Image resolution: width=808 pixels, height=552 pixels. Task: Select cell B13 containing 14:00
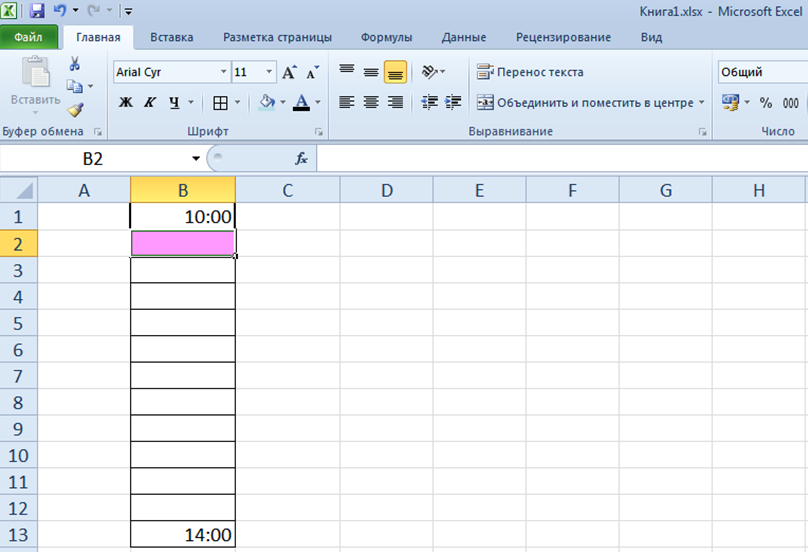point(183,535)
